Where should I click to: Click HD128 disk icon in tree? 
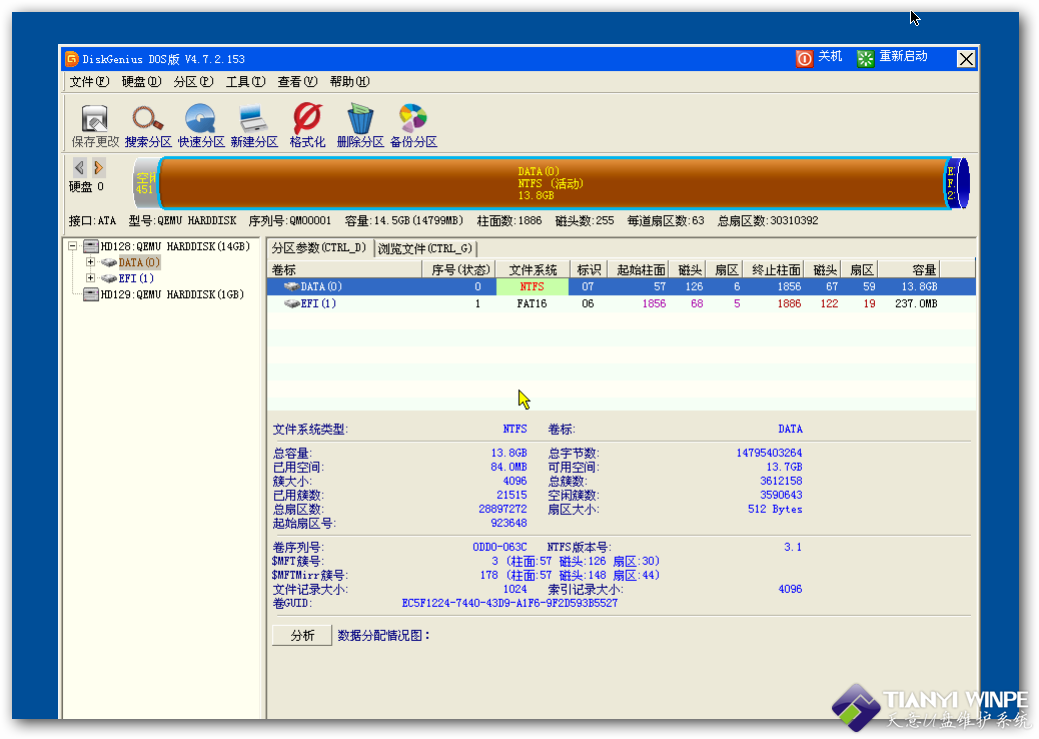91,247
